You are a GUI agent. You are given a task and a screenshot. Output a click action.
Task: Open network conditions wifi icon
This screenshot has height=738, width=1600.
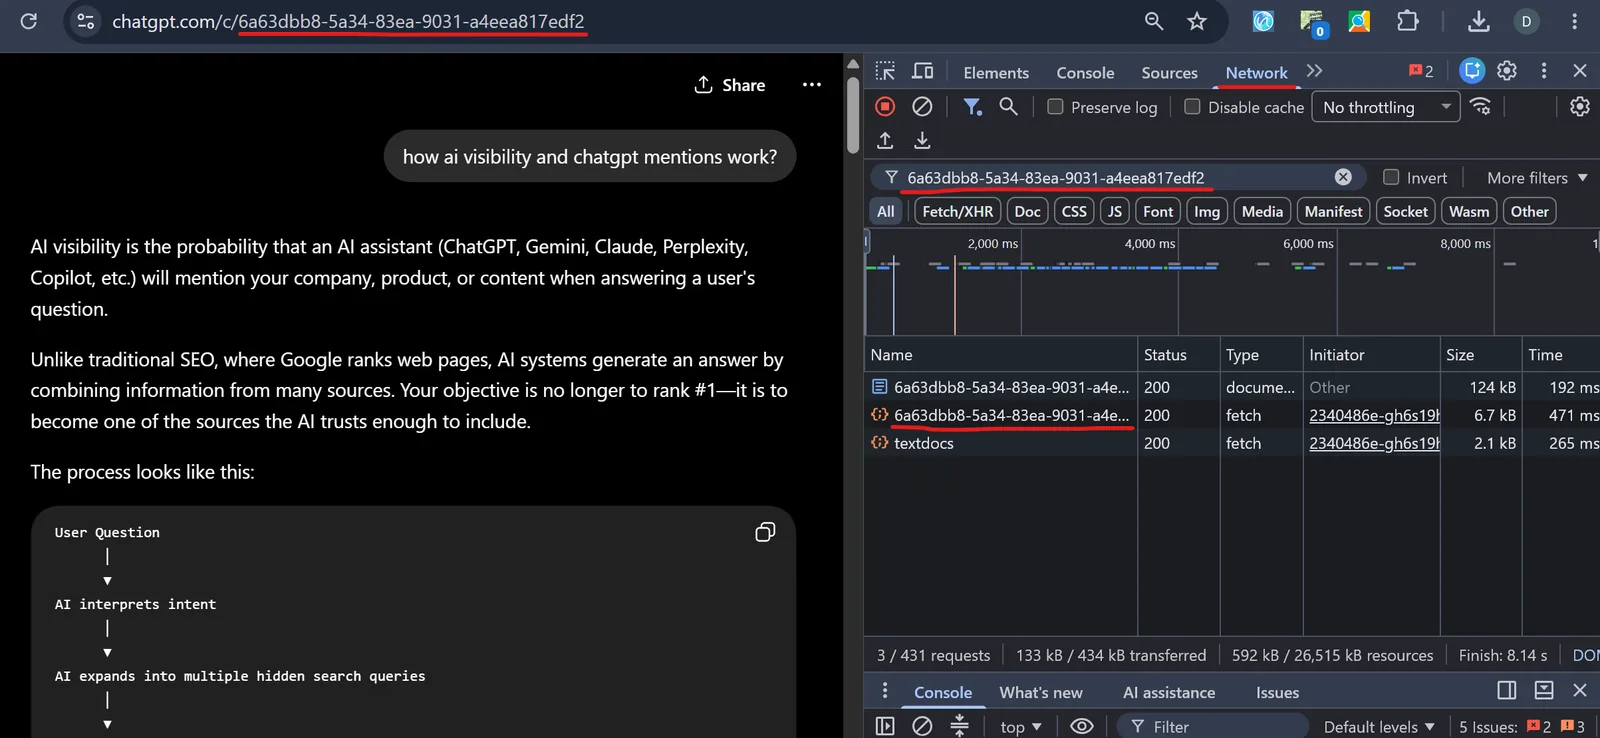click(1481, 106)
